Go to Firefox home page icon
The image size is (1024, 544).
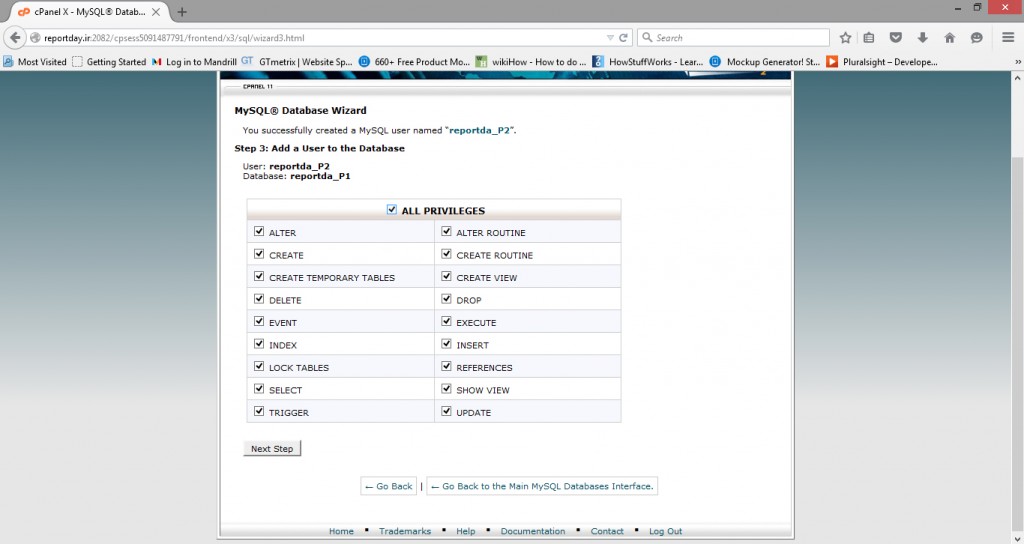[x=949, y=38]
